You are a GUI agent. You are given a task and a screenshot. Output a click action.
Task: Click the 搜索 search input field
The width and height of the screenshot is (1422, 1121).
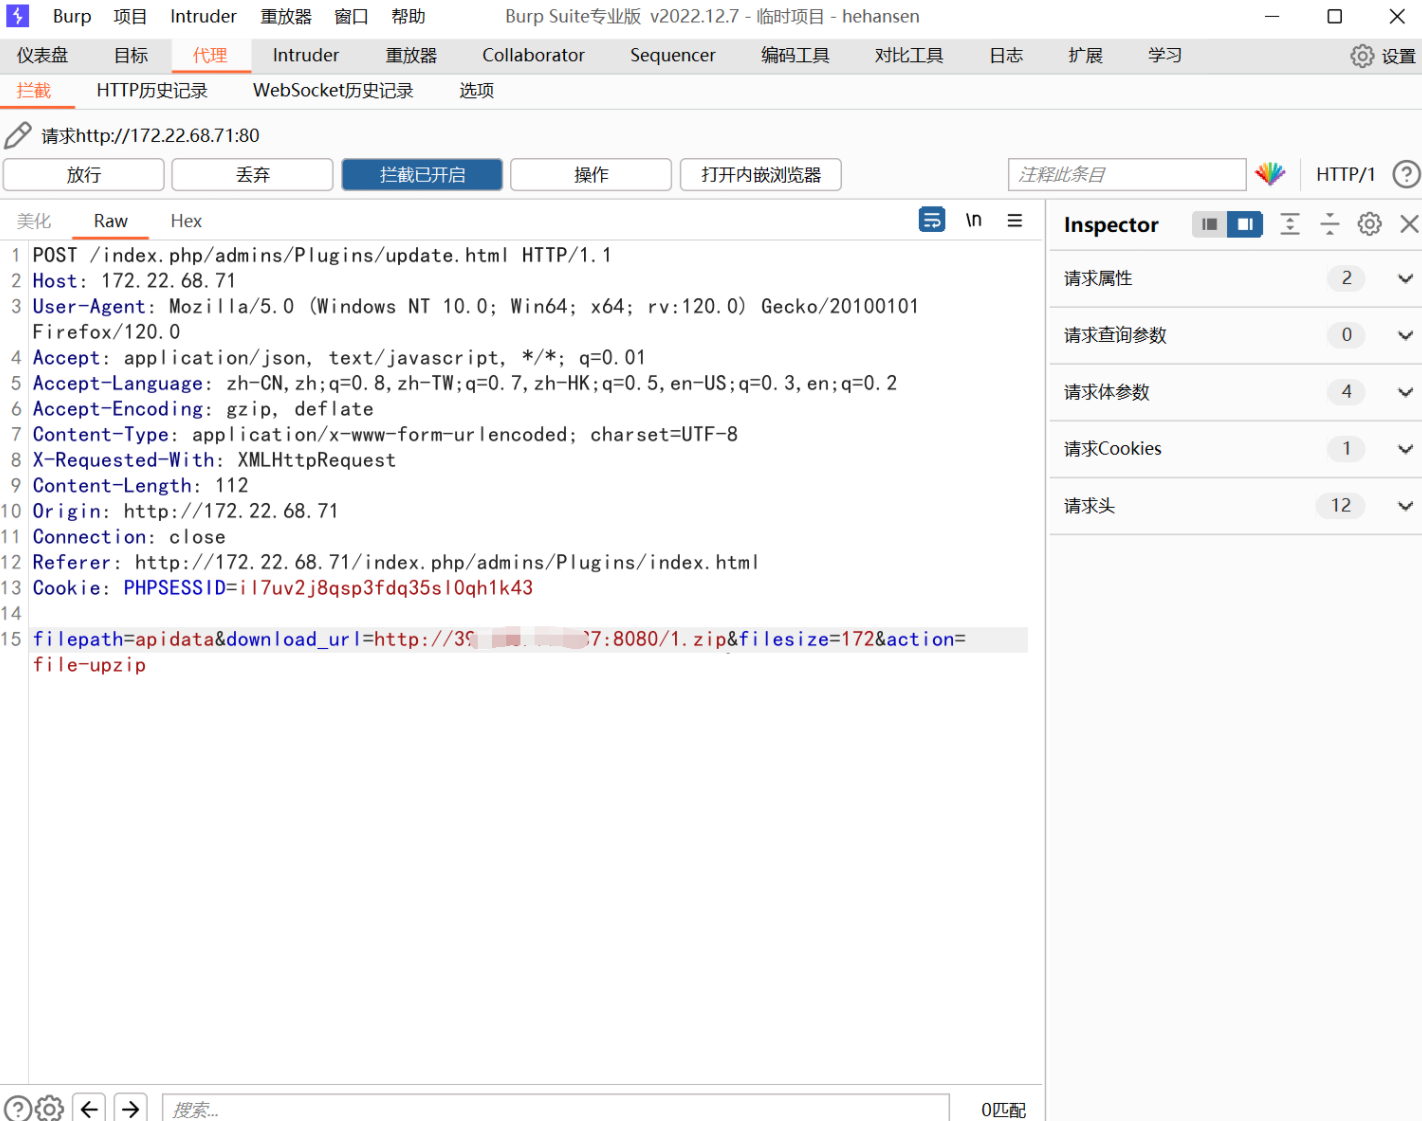556,1109
